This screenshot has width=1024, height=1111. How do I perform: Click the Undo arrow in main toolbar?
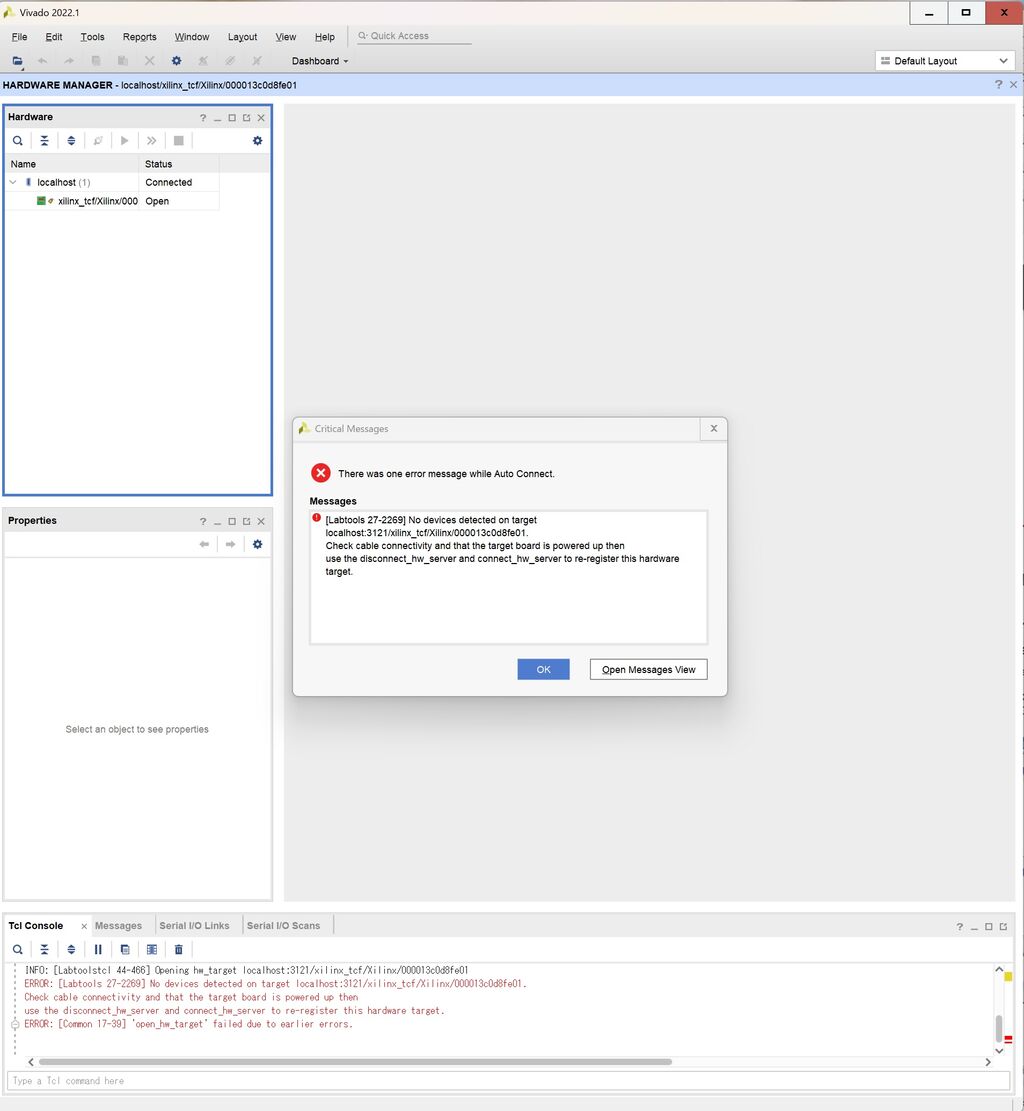(x=43, y=61)
